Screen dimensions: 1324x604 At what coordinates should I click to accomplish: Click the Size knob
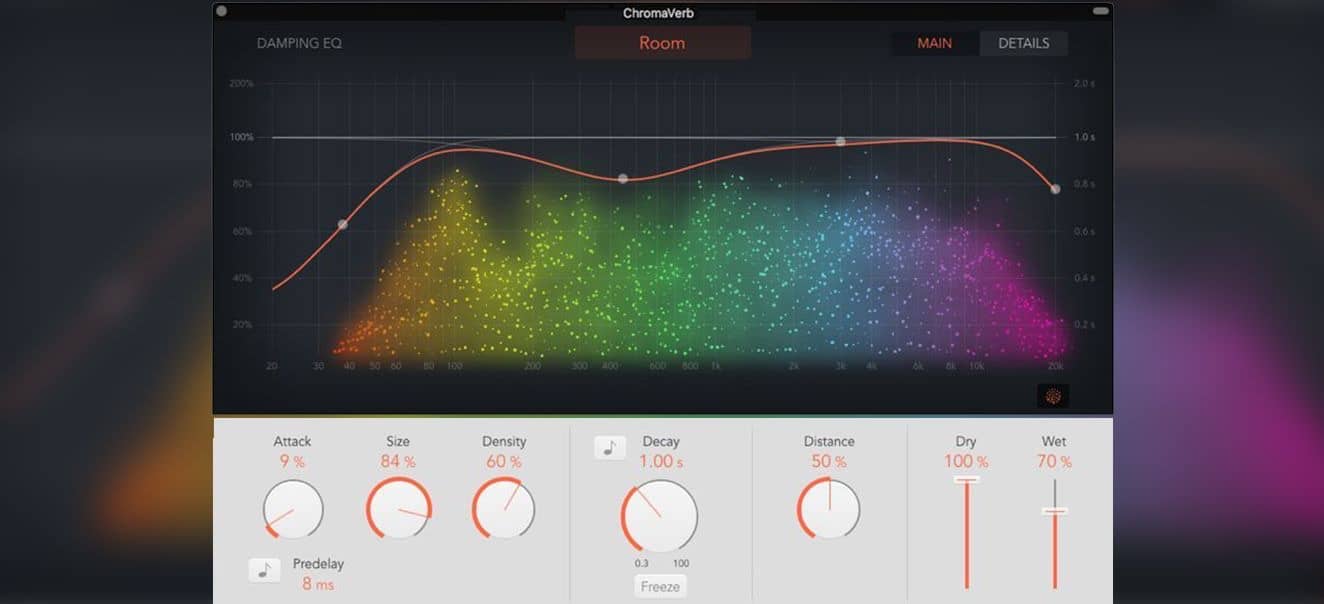pyautogui.click(x=399, y=509)
